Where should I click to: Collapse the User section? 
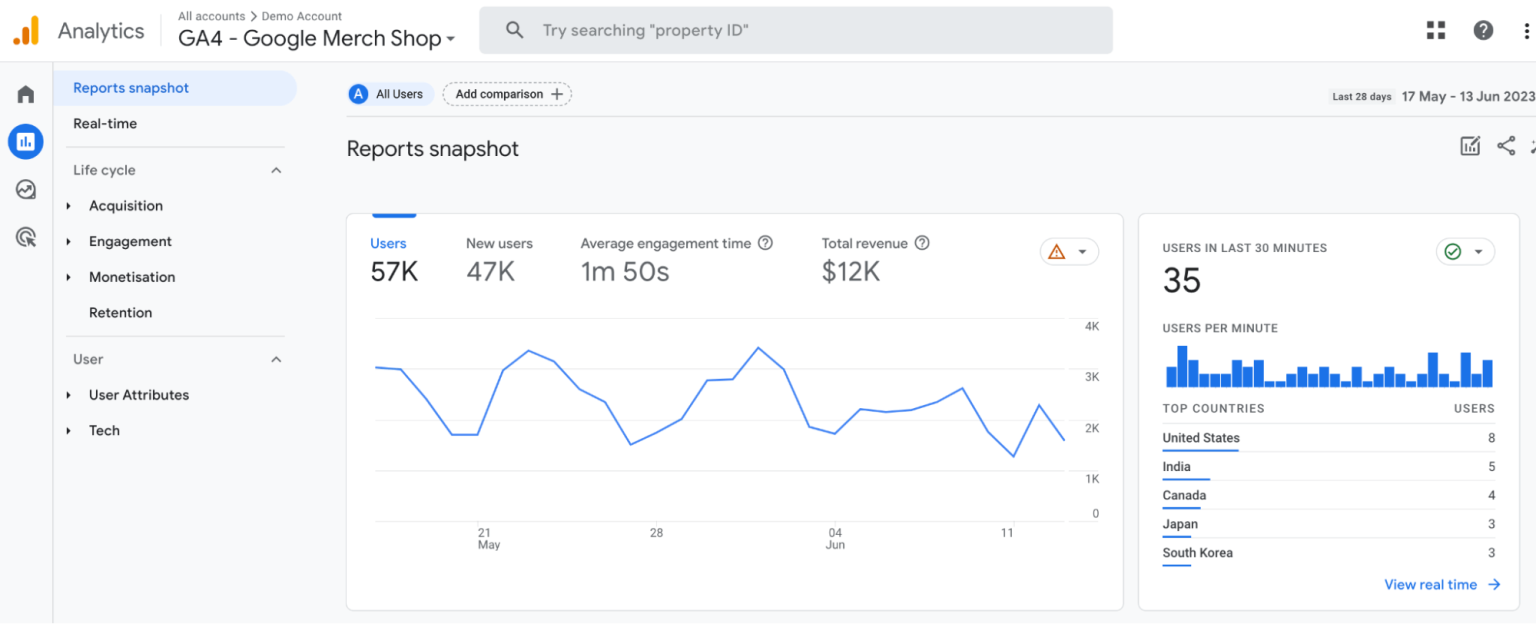275,359
